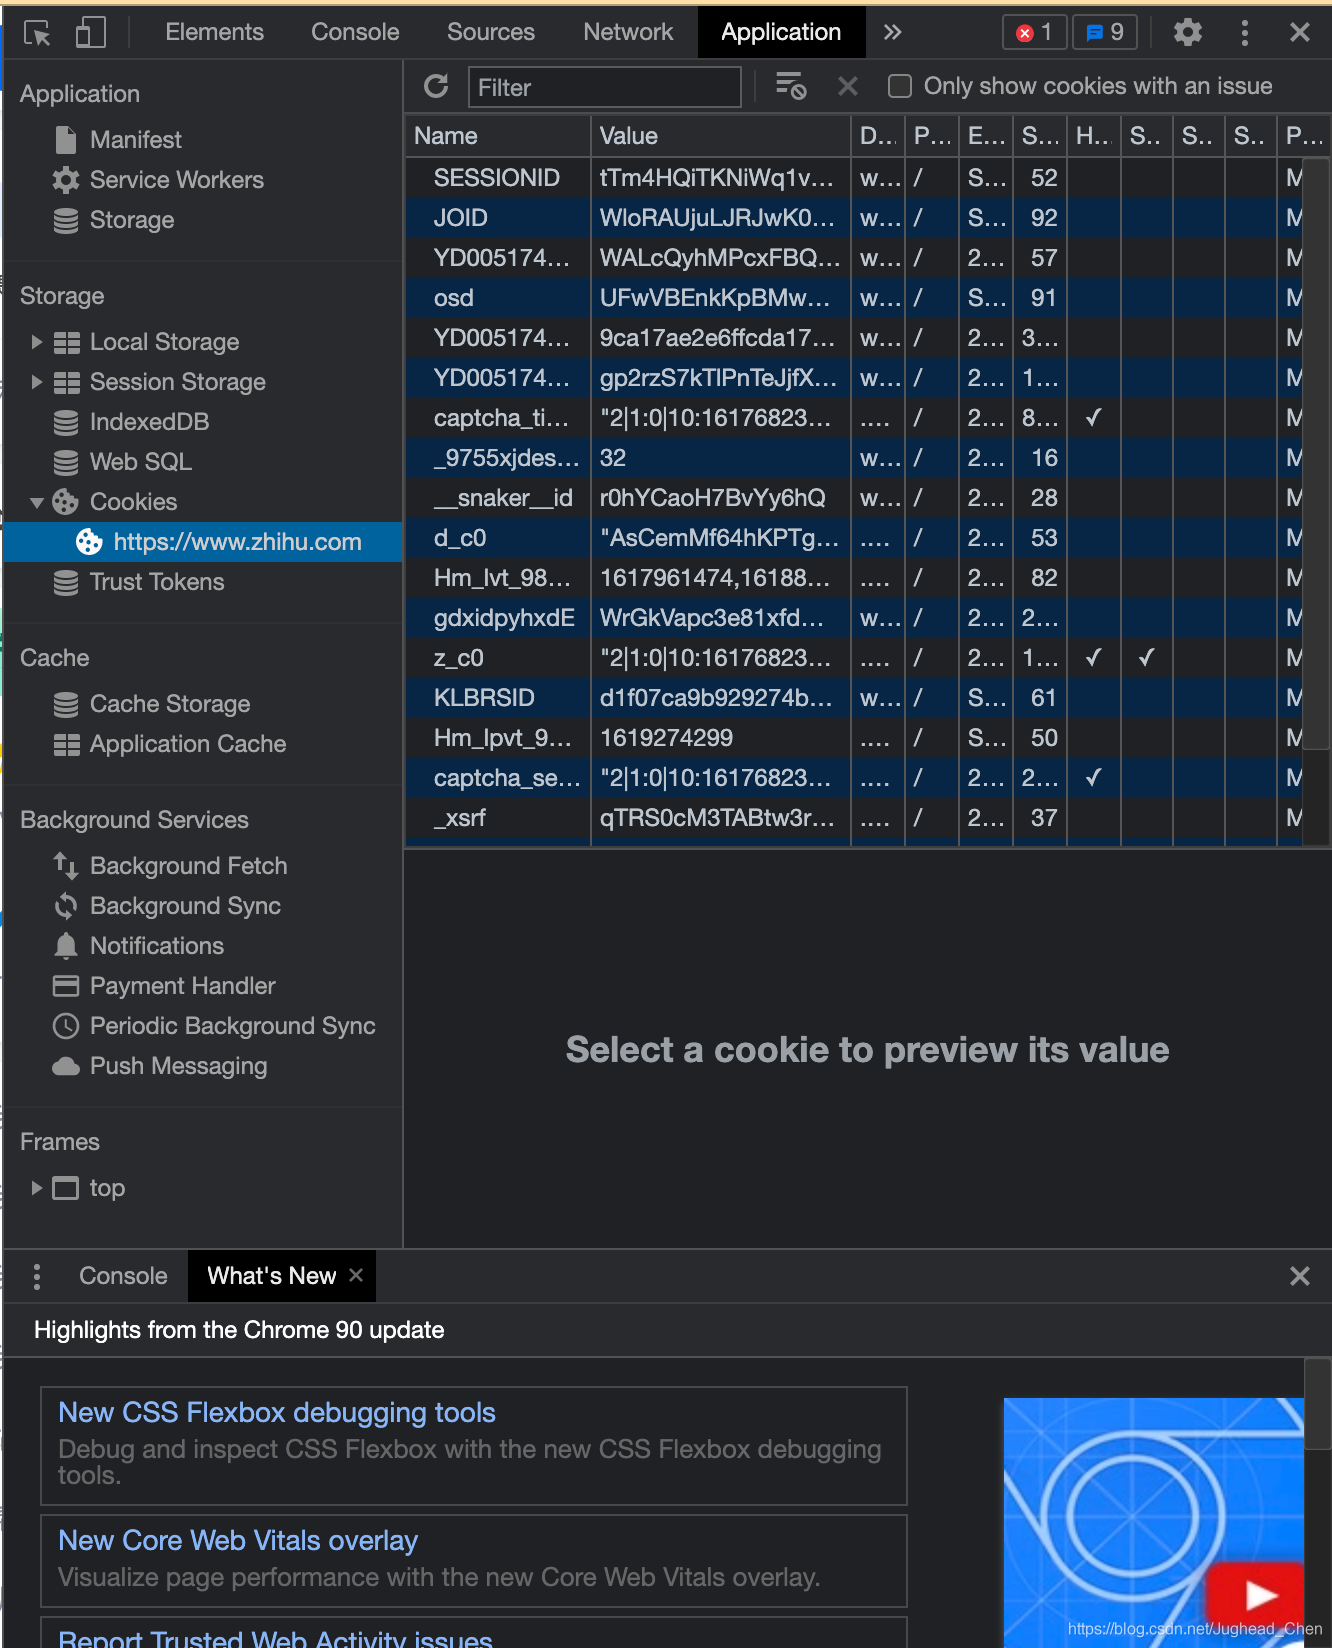Sort cookies by Name column header

[x=497, y=136]
